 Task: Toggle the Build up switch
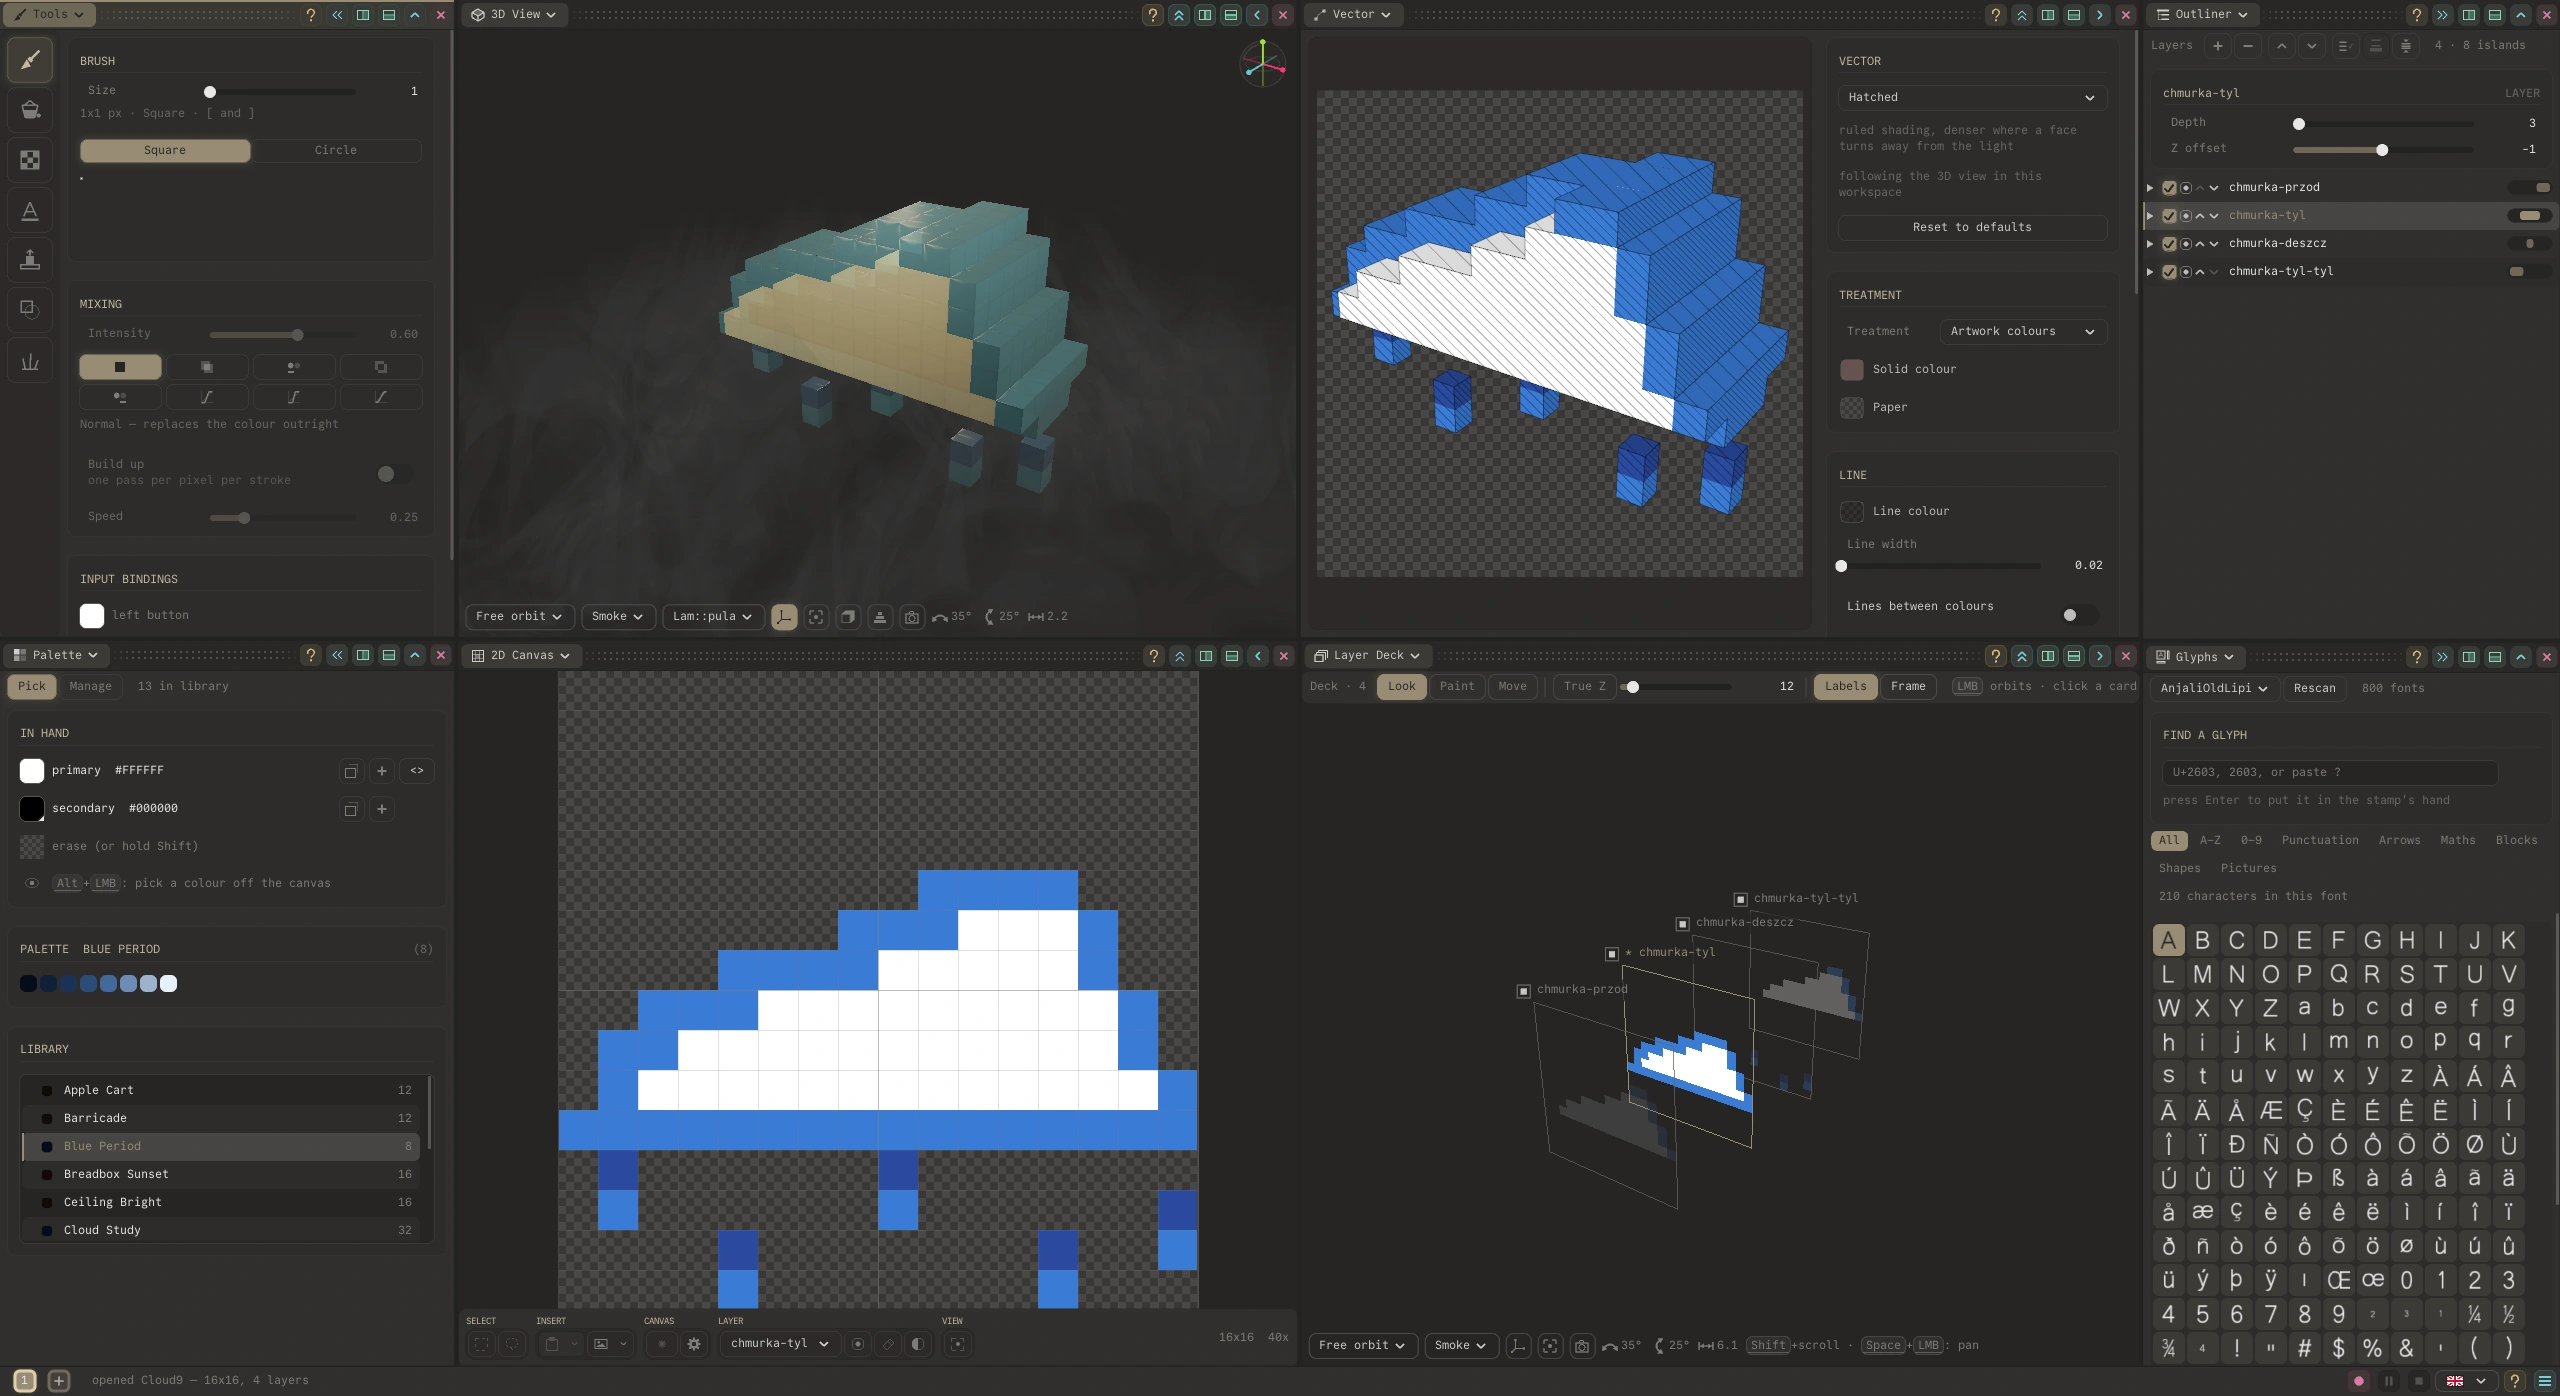(393, 474)
